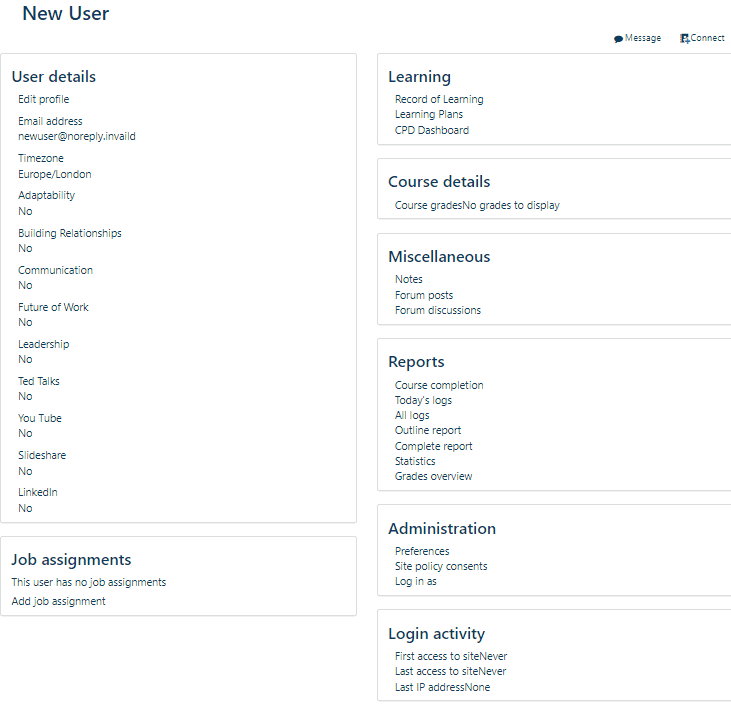Open the Edit profile link
The image size is (731, 707).
43,99
